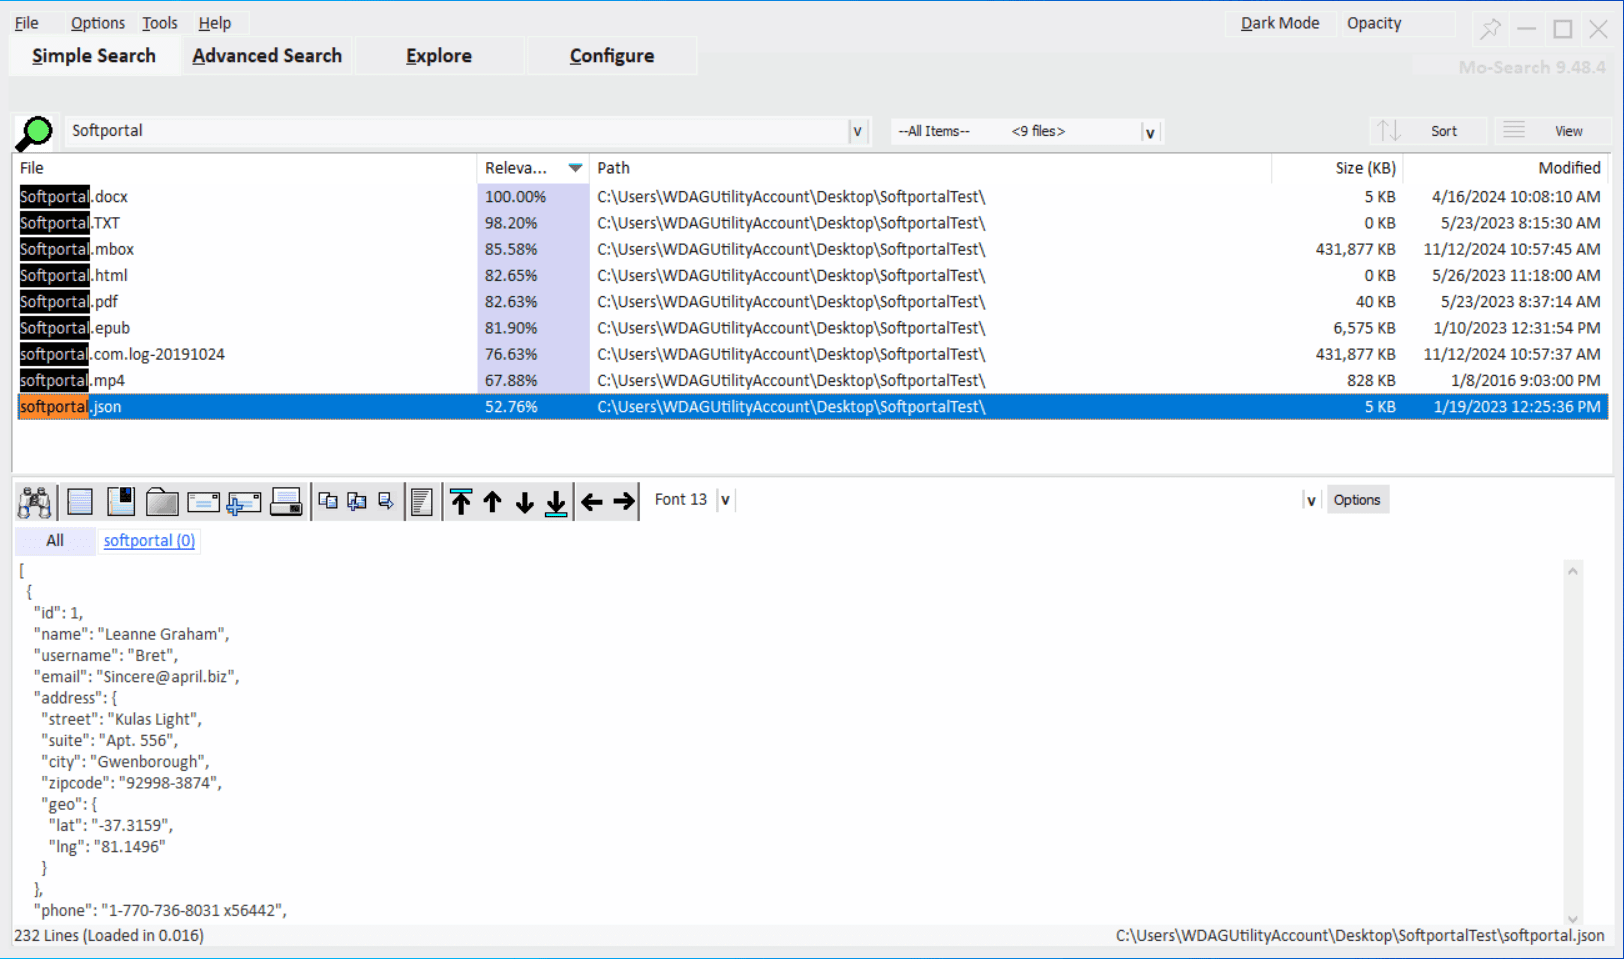1624x959 pixels.
Task: Click the Opacity control
Action: (x=1397, y=23)
